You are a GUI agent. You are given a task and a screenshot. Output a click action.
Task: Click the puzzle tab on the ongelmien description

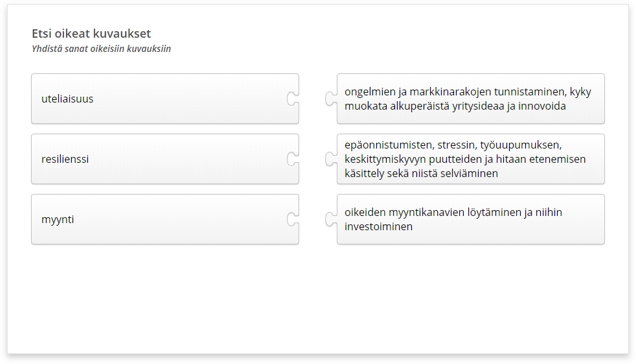[x=331, y=99]
